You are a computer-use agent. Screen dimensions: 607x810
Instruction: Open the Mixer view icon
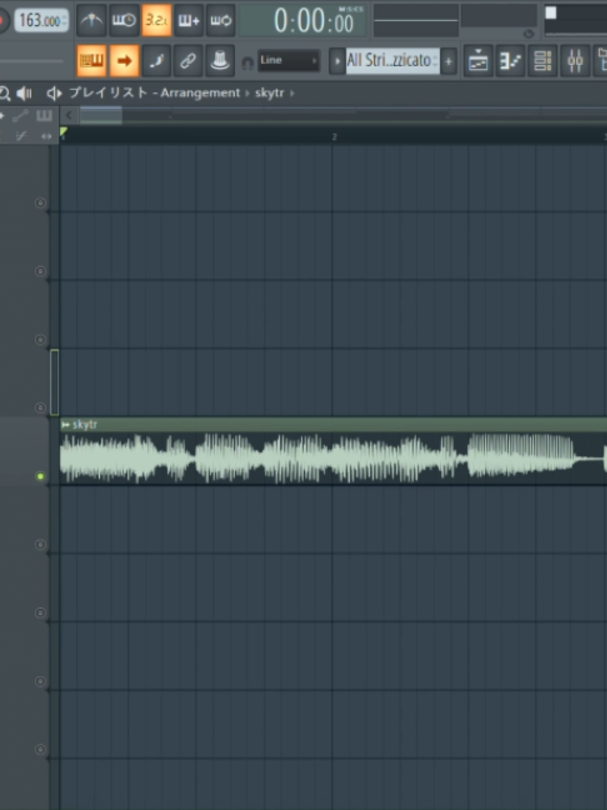click(x=574, y=61)
